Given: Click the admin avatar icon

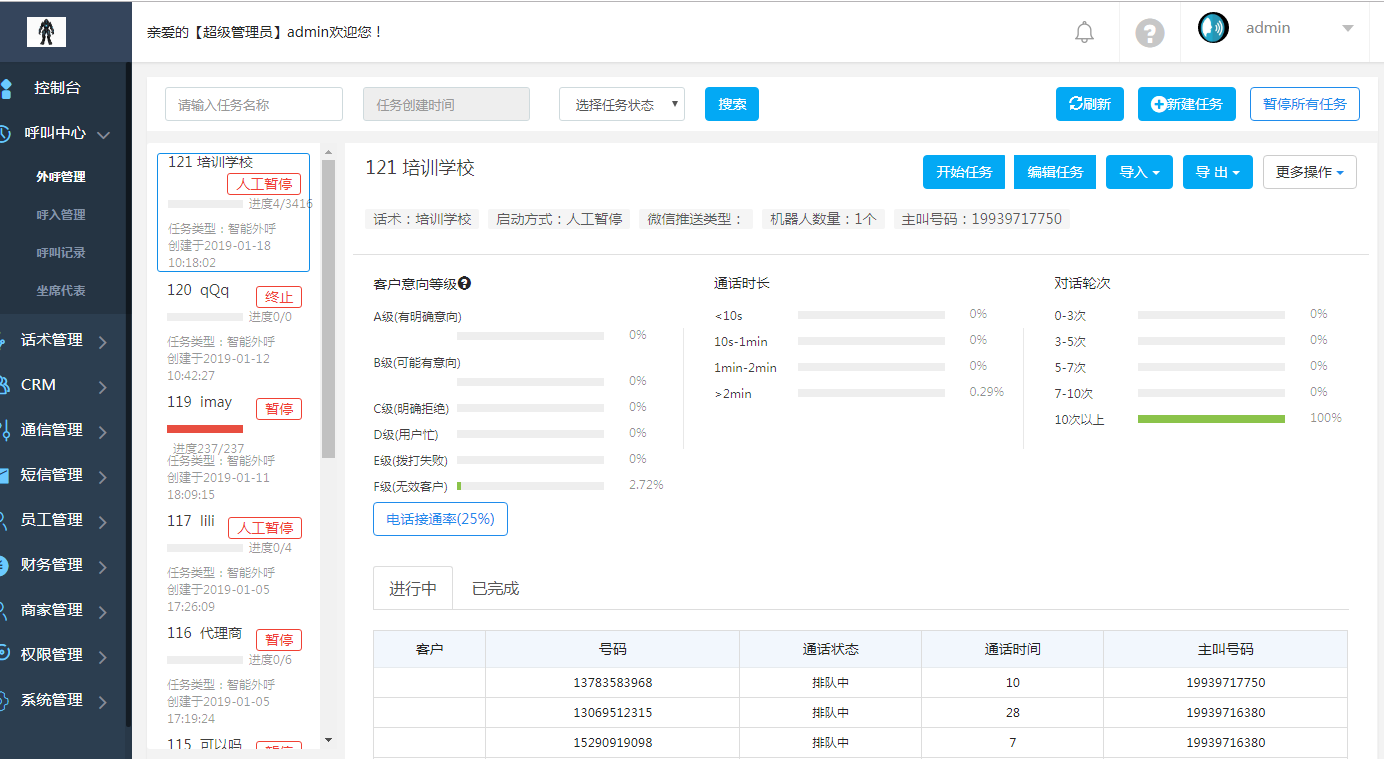Looking at the screenshot, I should coord(1213,28).
